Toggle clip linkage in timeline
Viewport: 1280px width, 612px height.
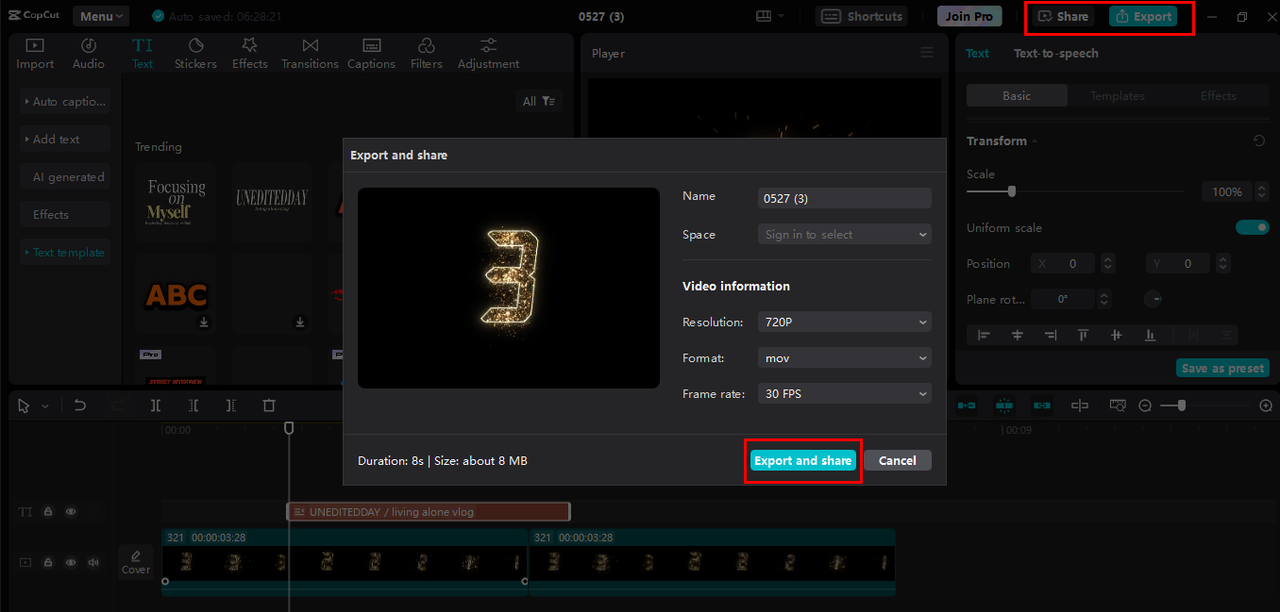[x=1042, y=405]
